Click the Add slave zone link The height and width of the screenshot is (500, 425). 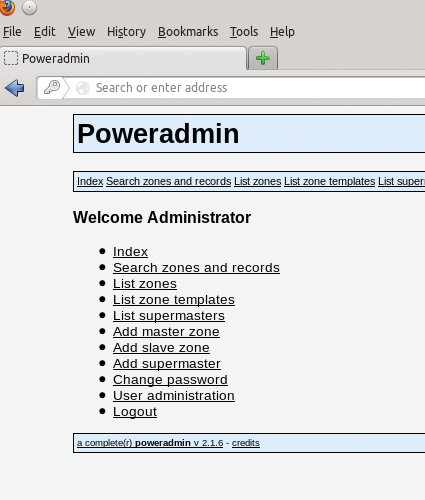pos(161,347)
